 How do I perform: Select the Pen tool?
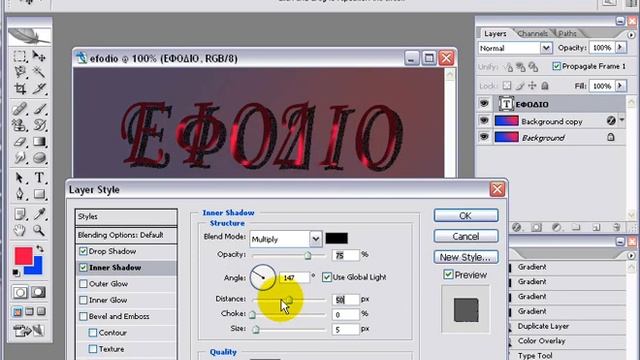[20, 194]
